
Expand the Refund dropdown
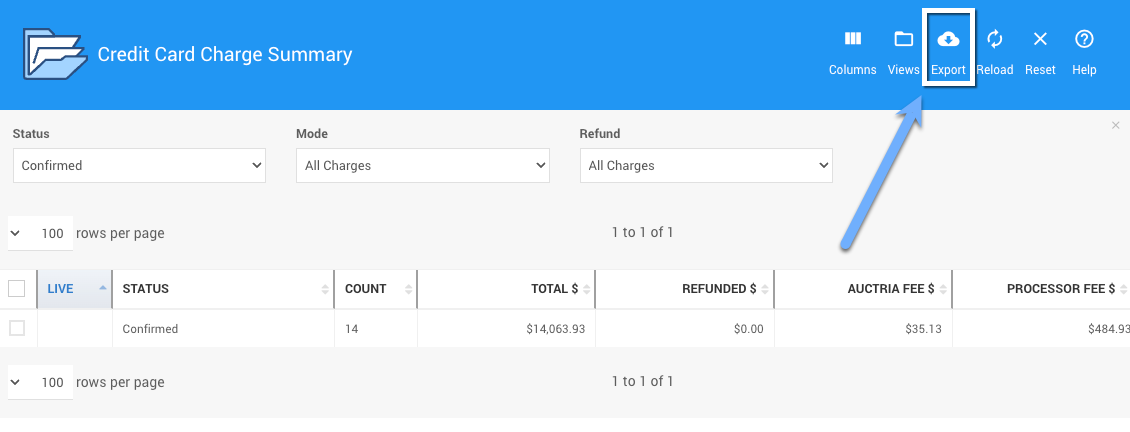pyautogui.click(x=705, y=165)
